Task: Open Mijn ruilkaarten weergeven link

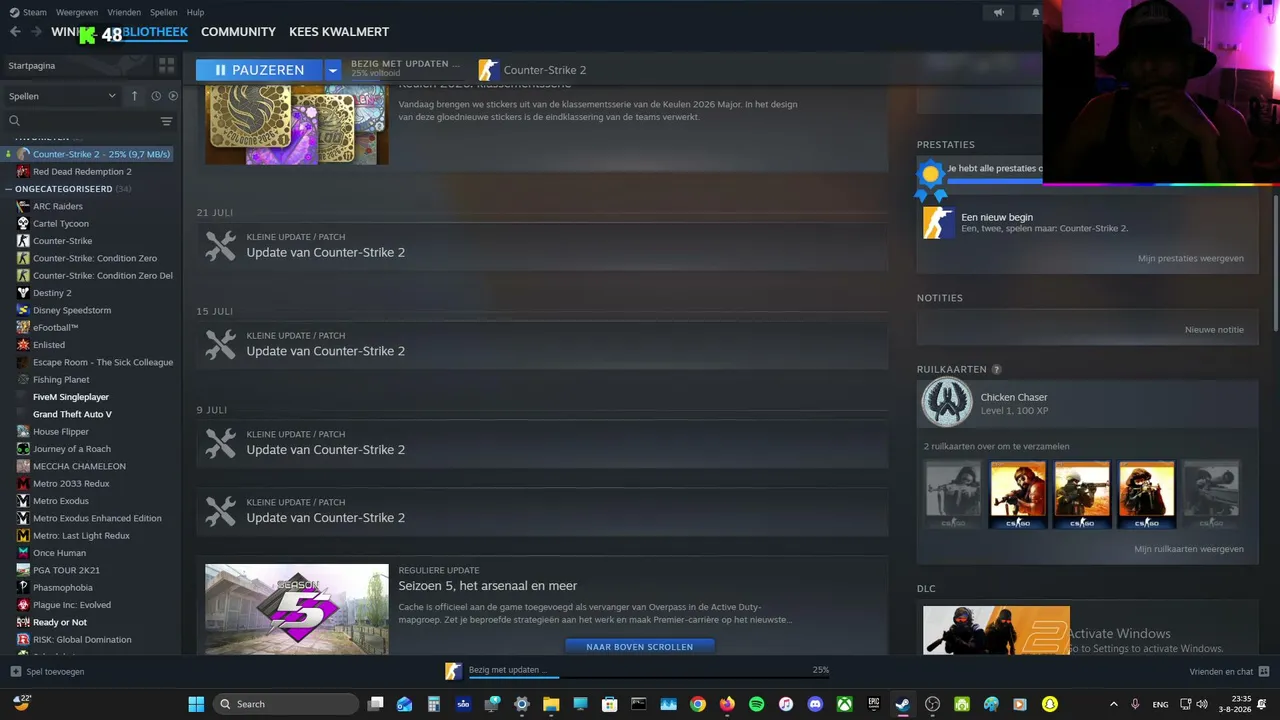Action: coord(1189,549)
